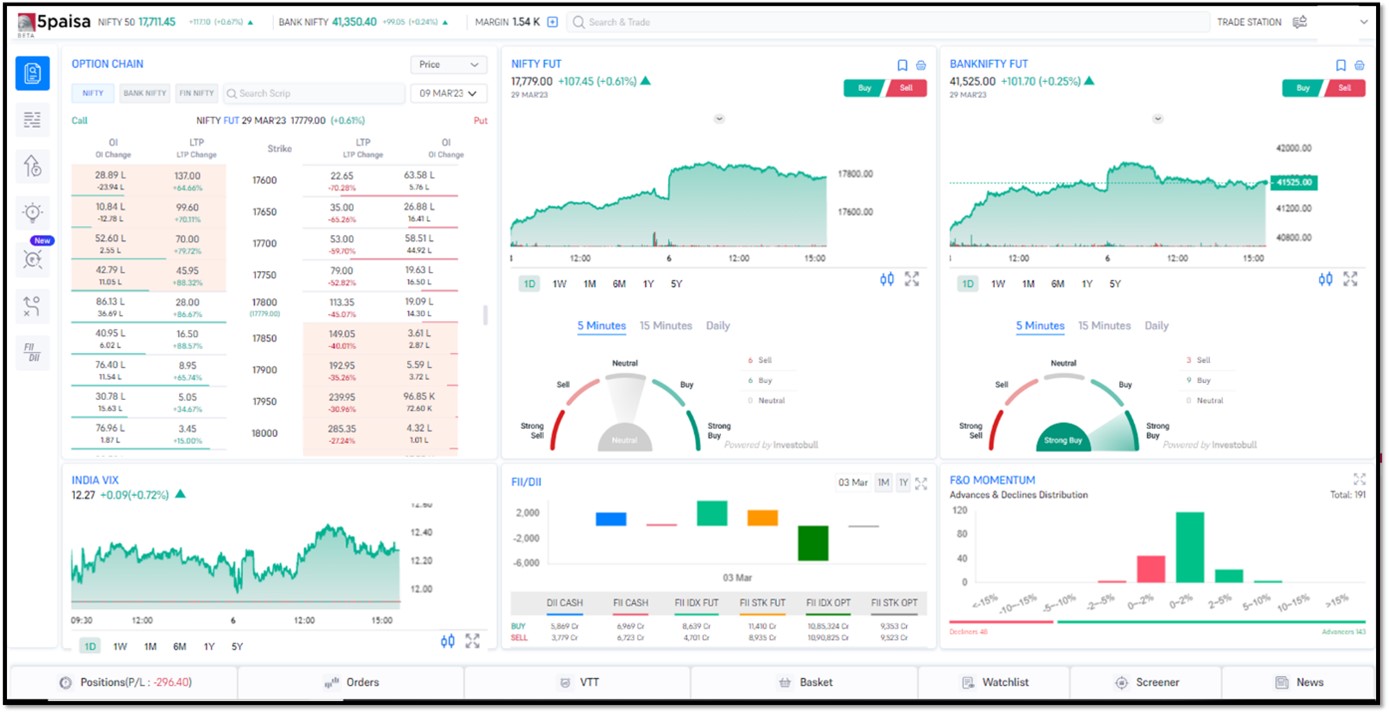The height and width of the screenshot is (713, 1389).
Task: Open the FII DII sidebar icon
Action: point(32,353)
